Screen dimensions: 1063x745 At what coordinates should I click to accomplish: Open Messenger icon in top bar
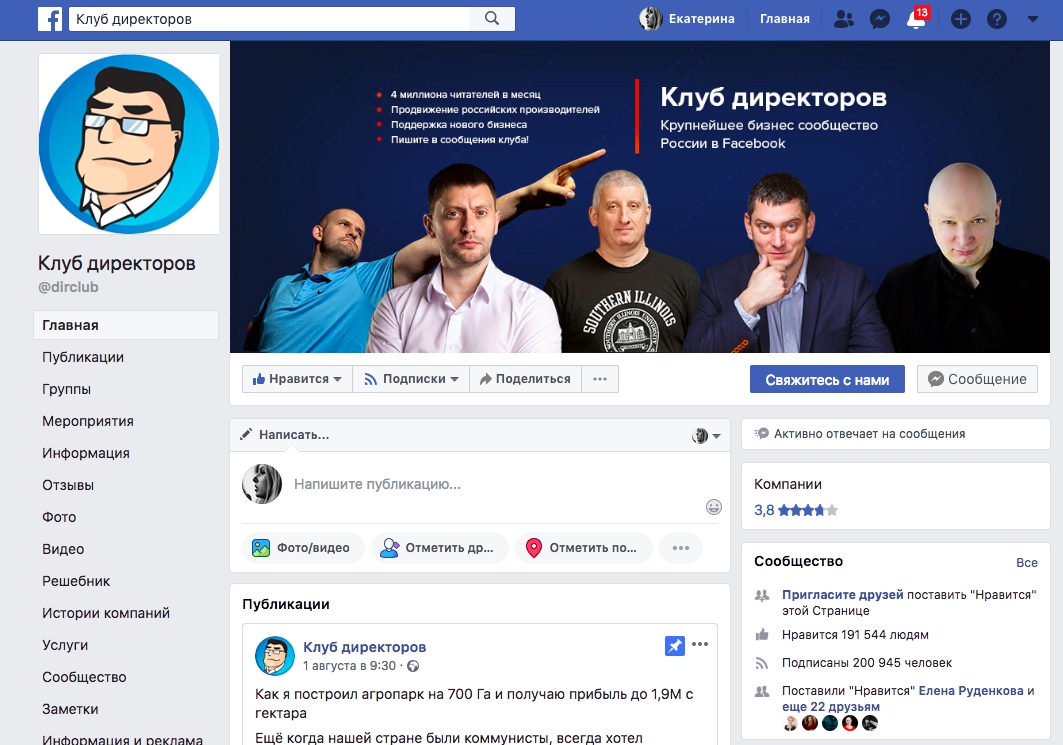click(x=879, y=19)
